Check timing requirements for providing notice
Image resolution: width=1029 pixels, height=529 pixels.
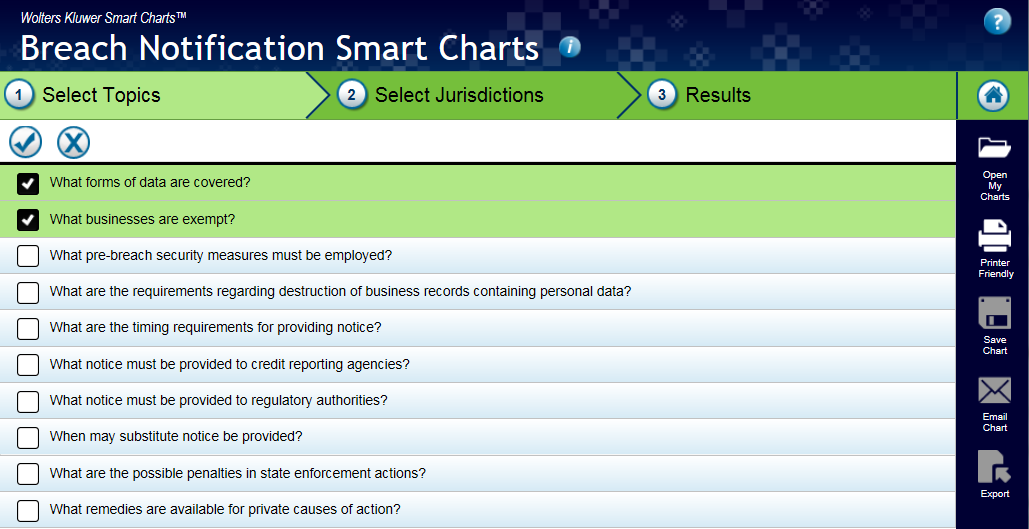tap(28, 328)
